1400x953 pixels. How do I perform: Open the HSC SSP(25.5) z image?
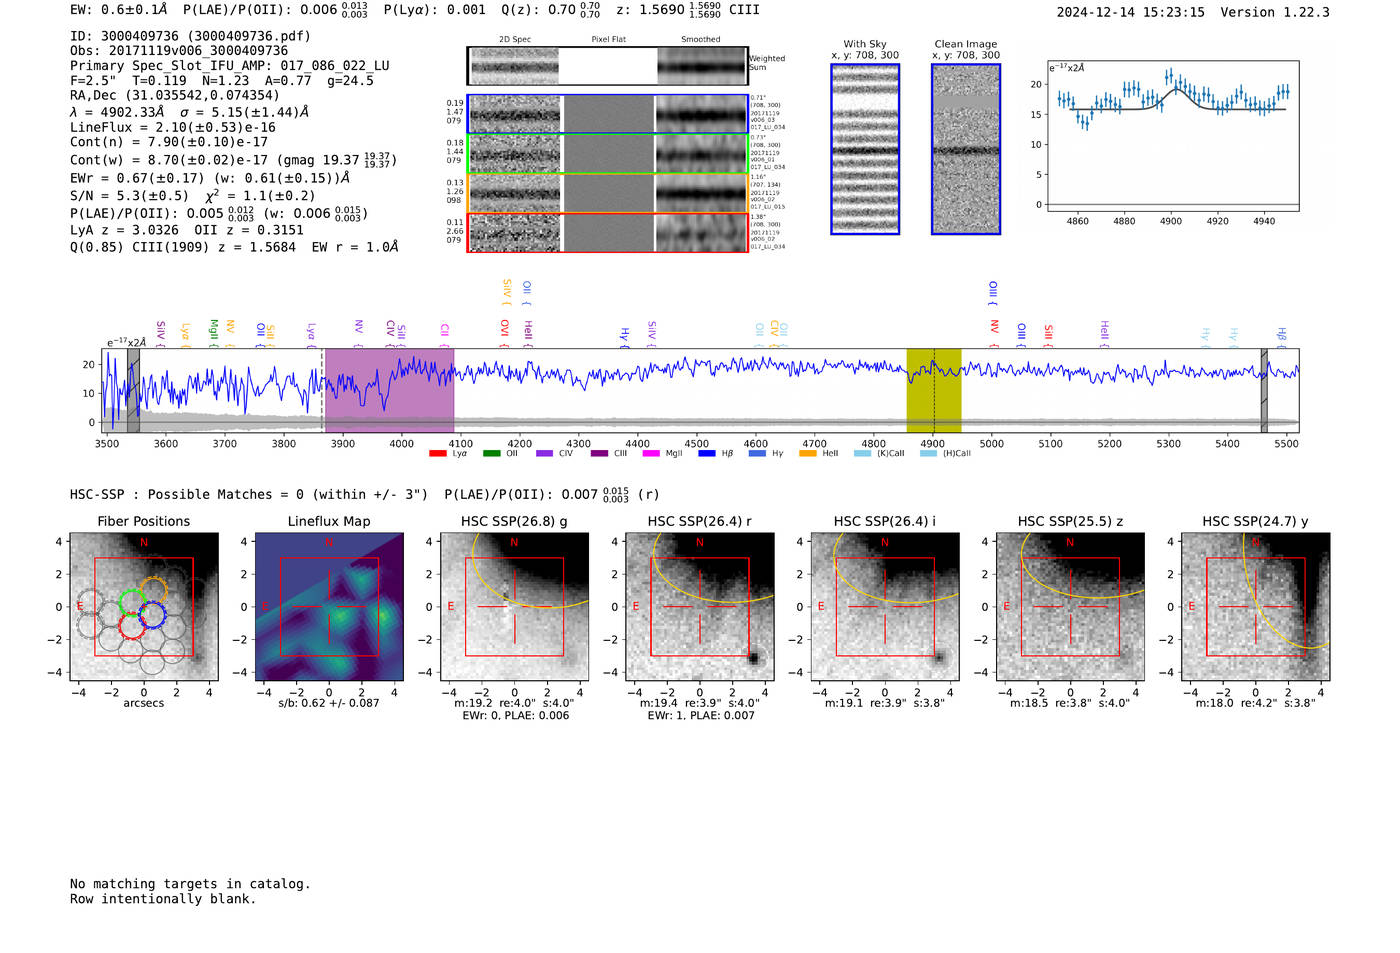1070,607
